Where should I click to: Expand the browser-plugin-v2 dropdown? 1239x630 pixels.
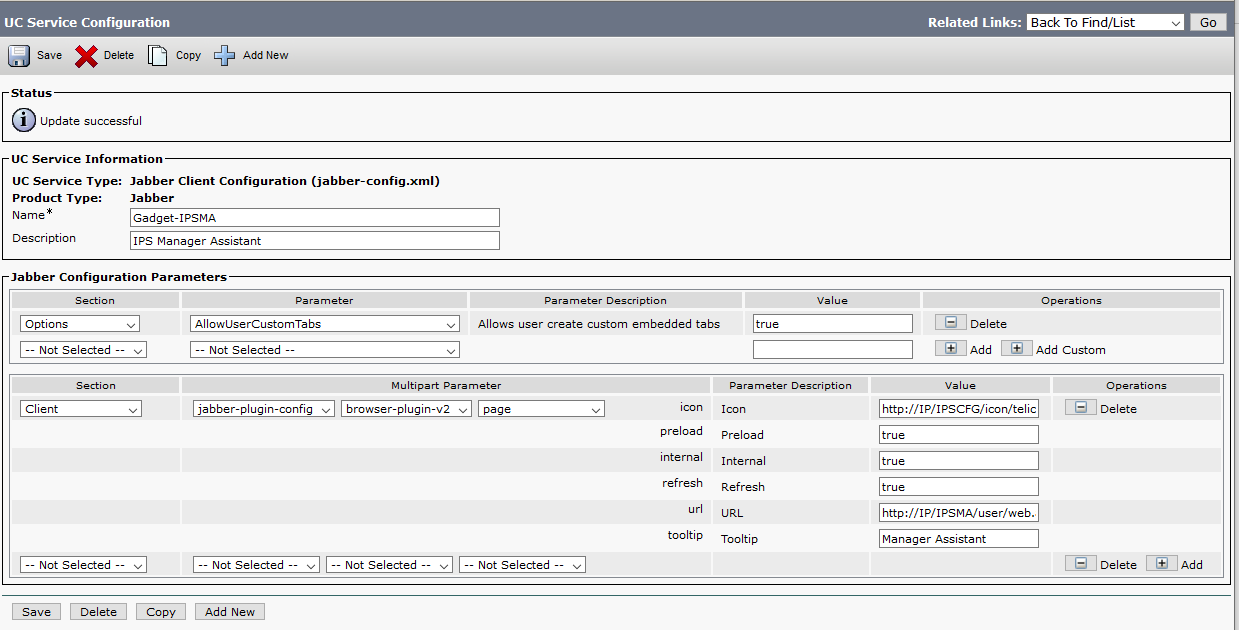pyautogui.click(x=406, y=409)
